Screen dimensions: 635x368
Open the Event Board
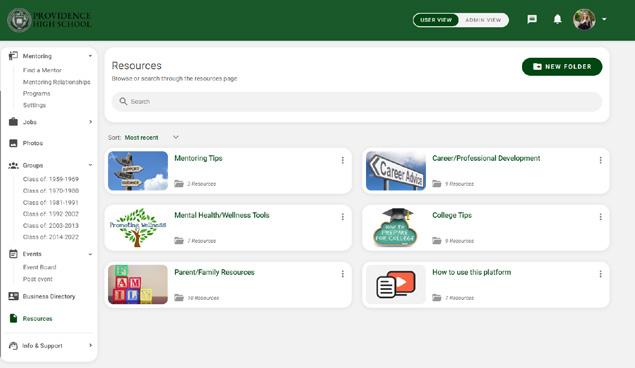(39, 267)
